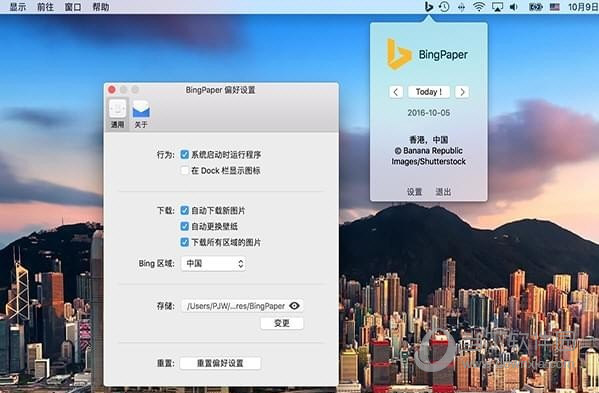
Task: Click the 10月9日 date in the menu bar
Action: click(x=583, y=7)
